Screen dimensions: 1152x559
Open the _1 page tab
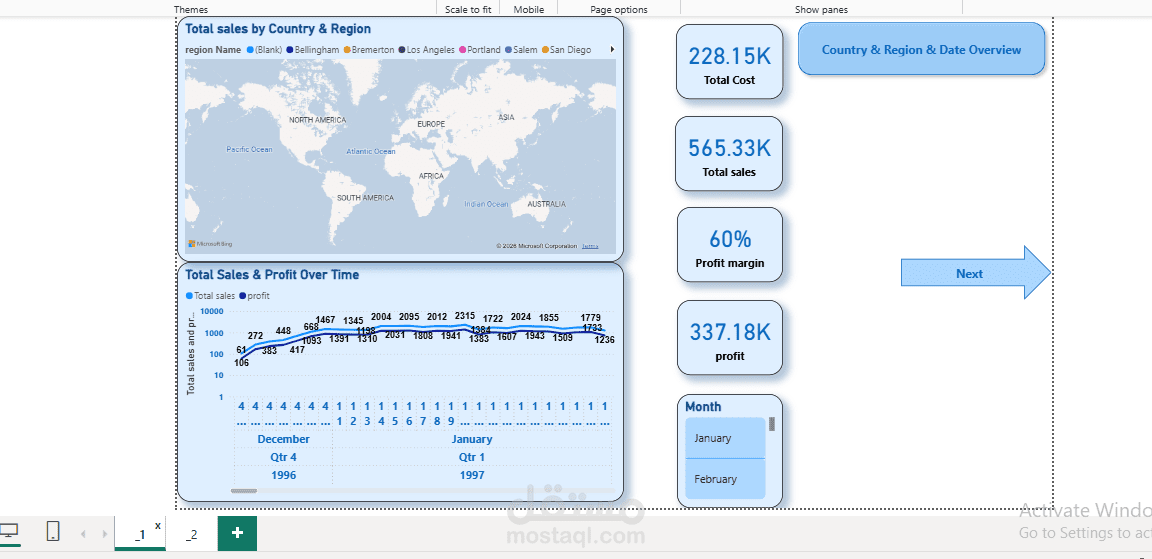pos(140,534)
